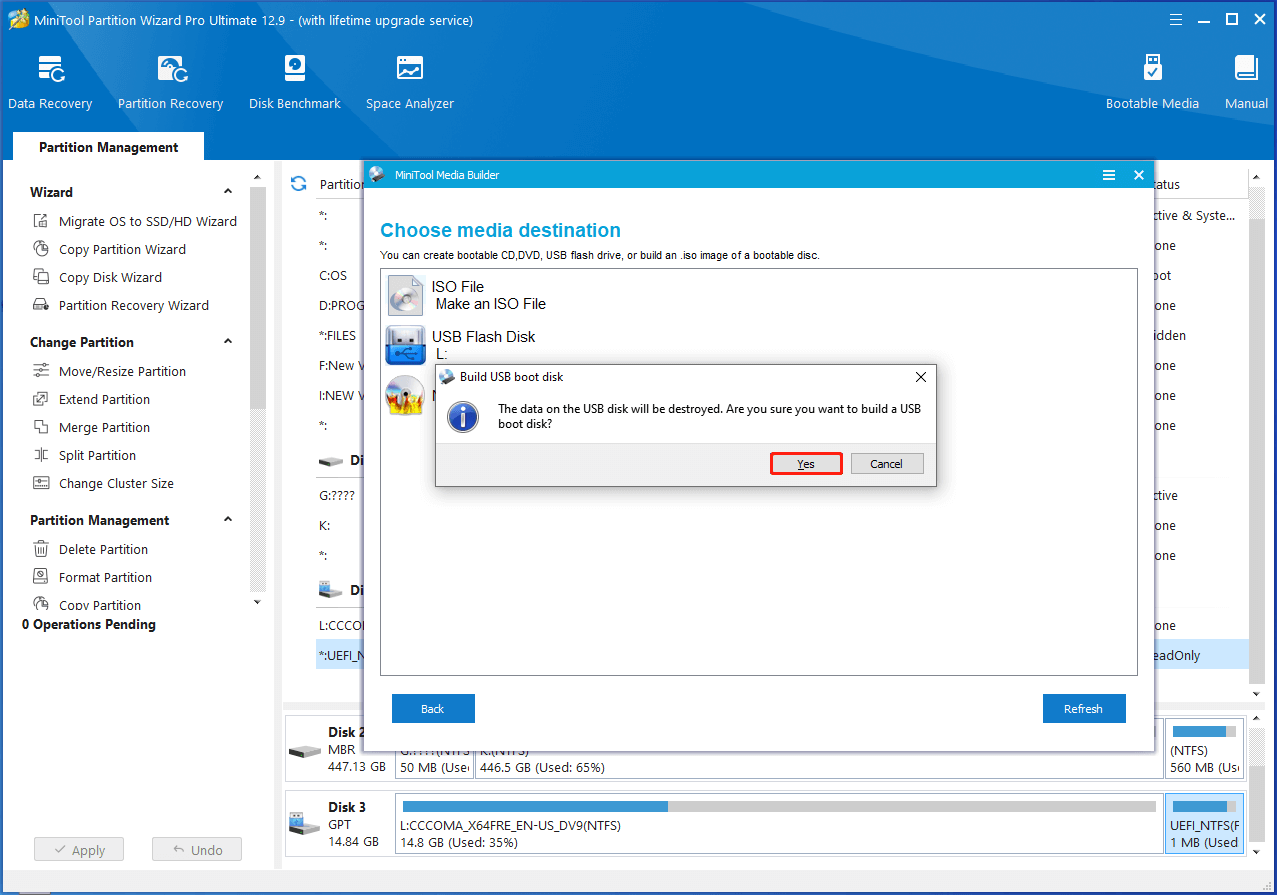Click the Apply button
The width and height of the screenshot is (1277, 895).
click(x=78, y=850)
